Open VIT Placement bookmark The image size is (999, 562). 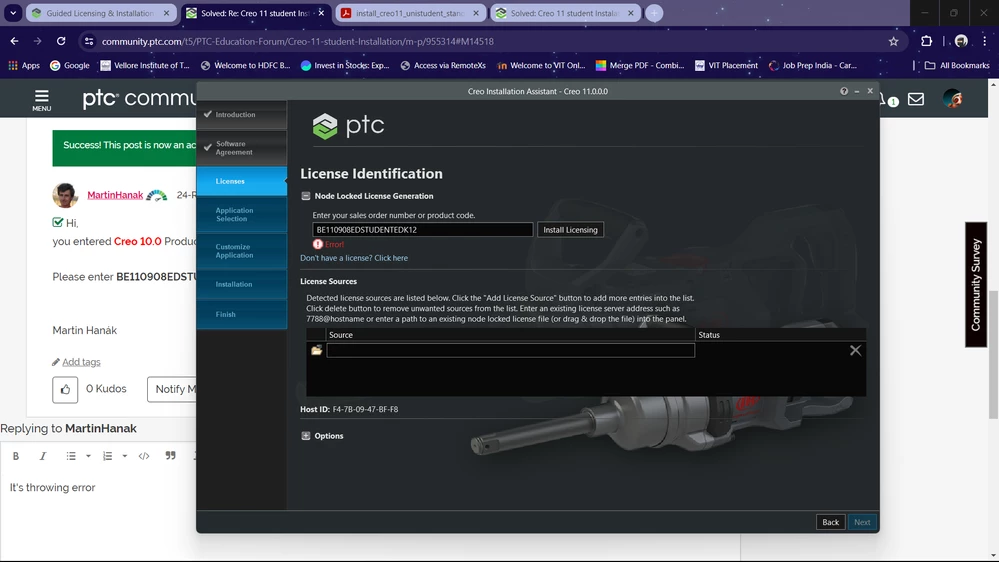[726, 66]
